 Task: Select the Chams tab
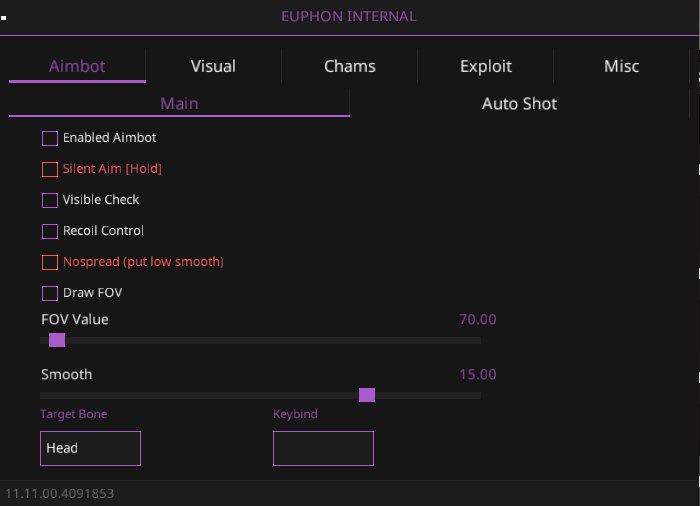pyautogui.click(x=350, y=67)
